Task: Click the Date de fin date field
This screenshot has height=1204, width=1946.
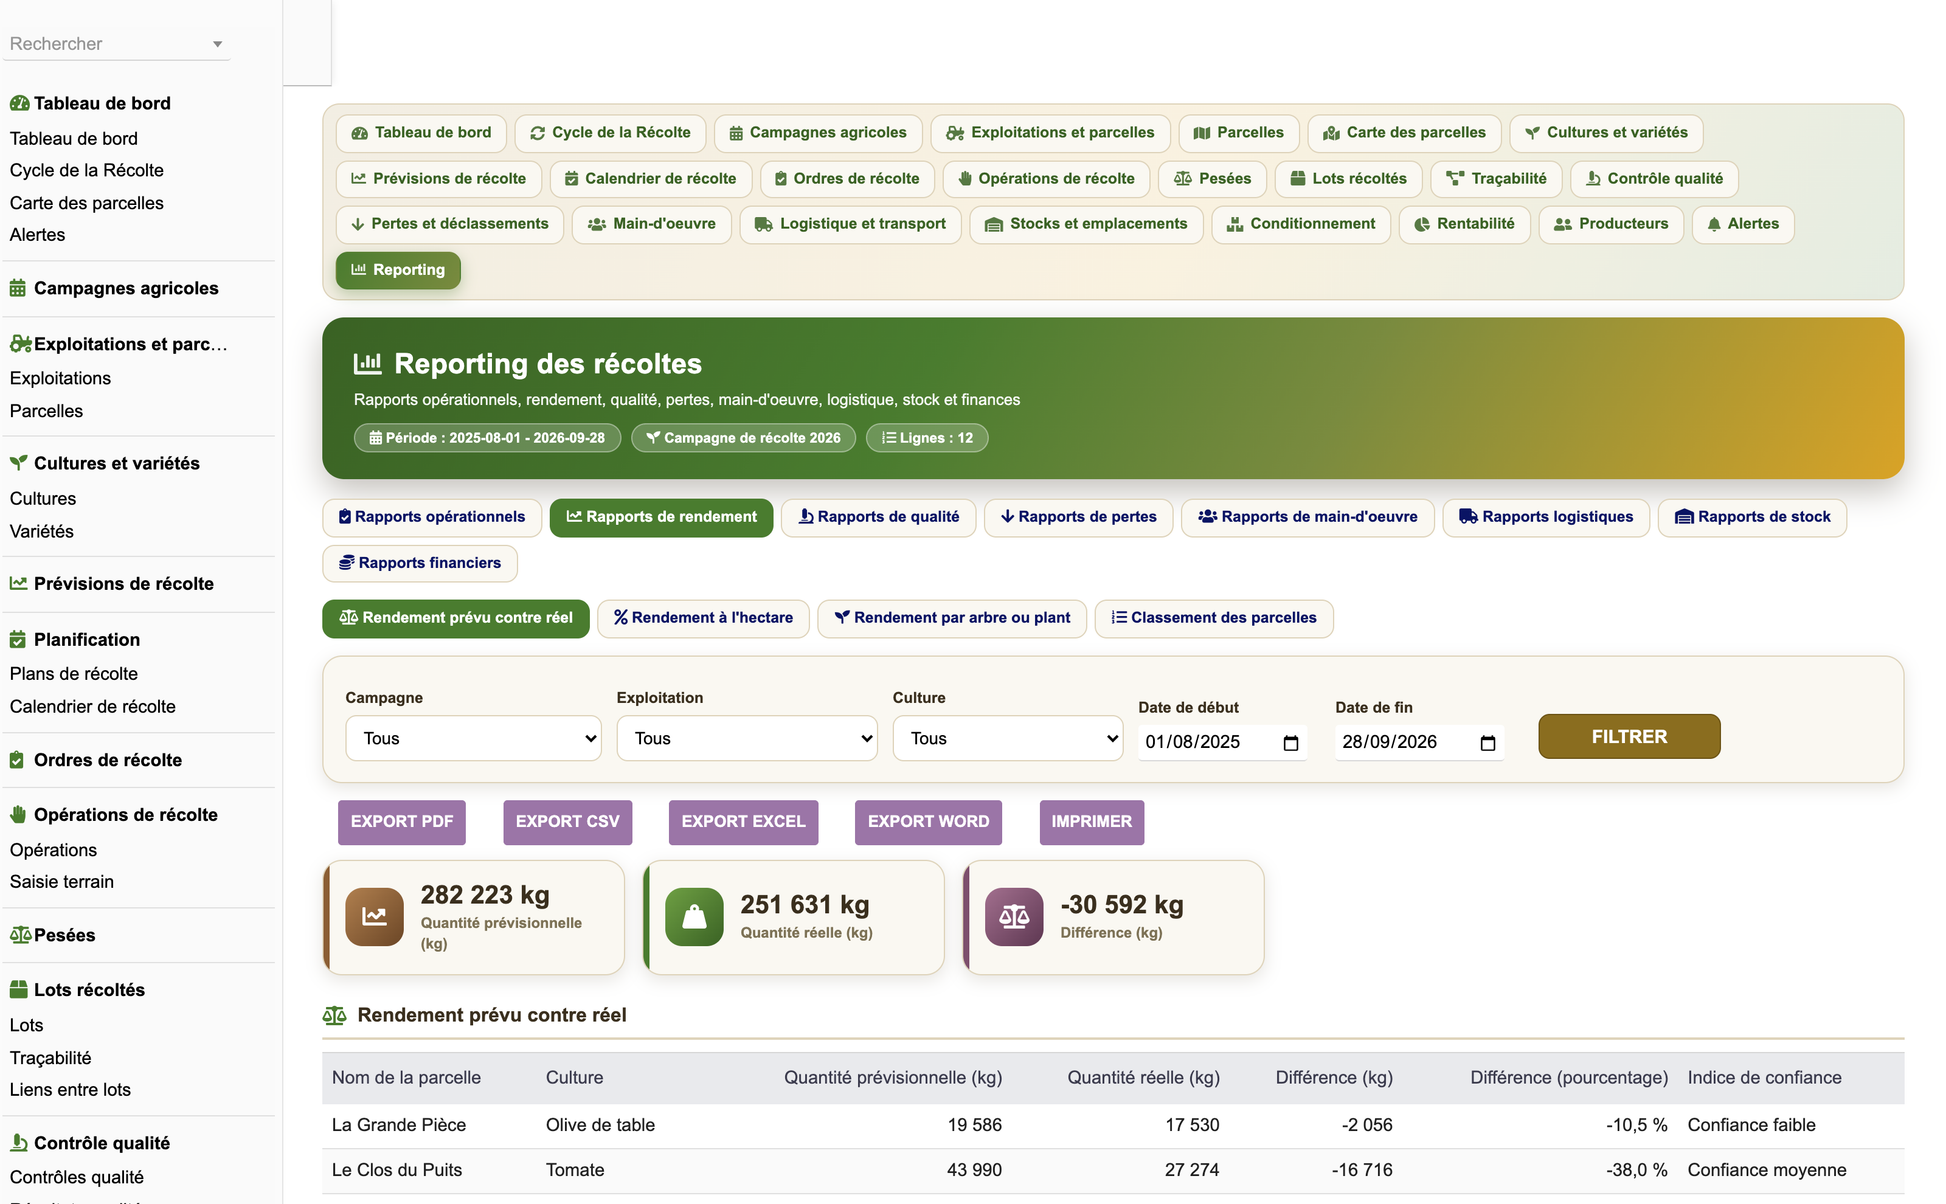Action: tap(1419, 742)
